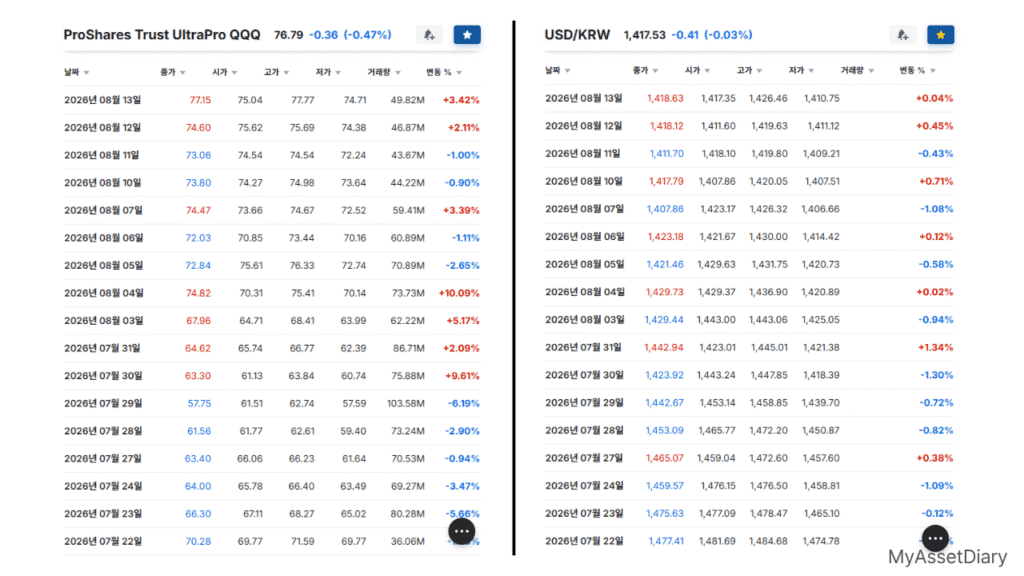Click USD/KRW change value +1.34%

click(935, 347)
